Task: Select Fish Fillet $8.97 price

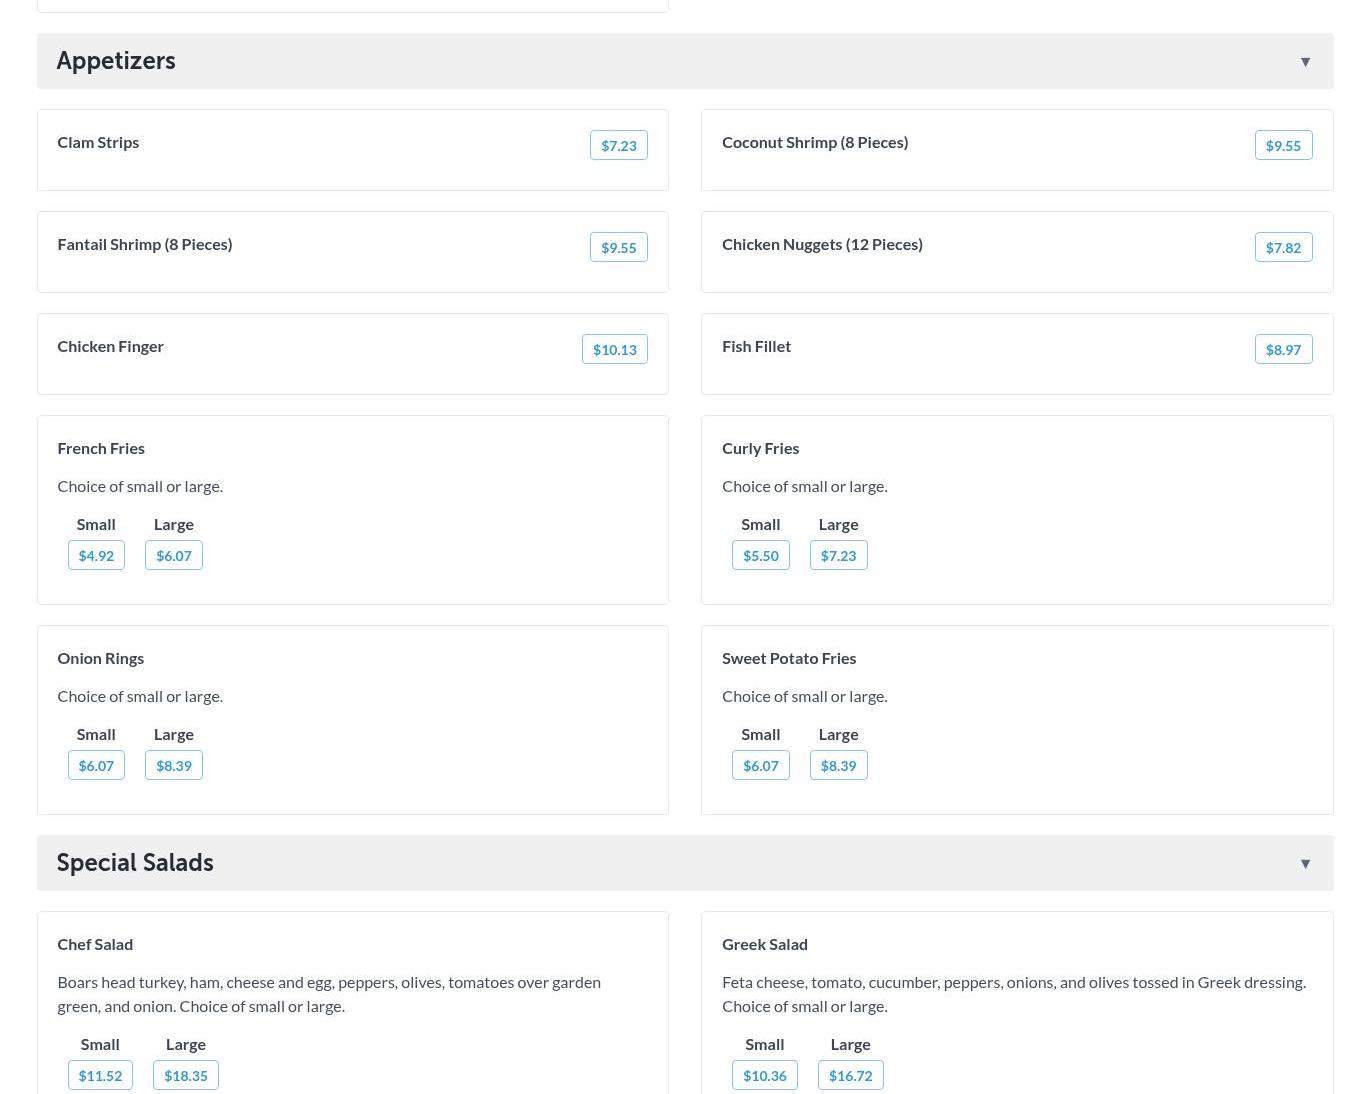Action: click(1283, 350)
